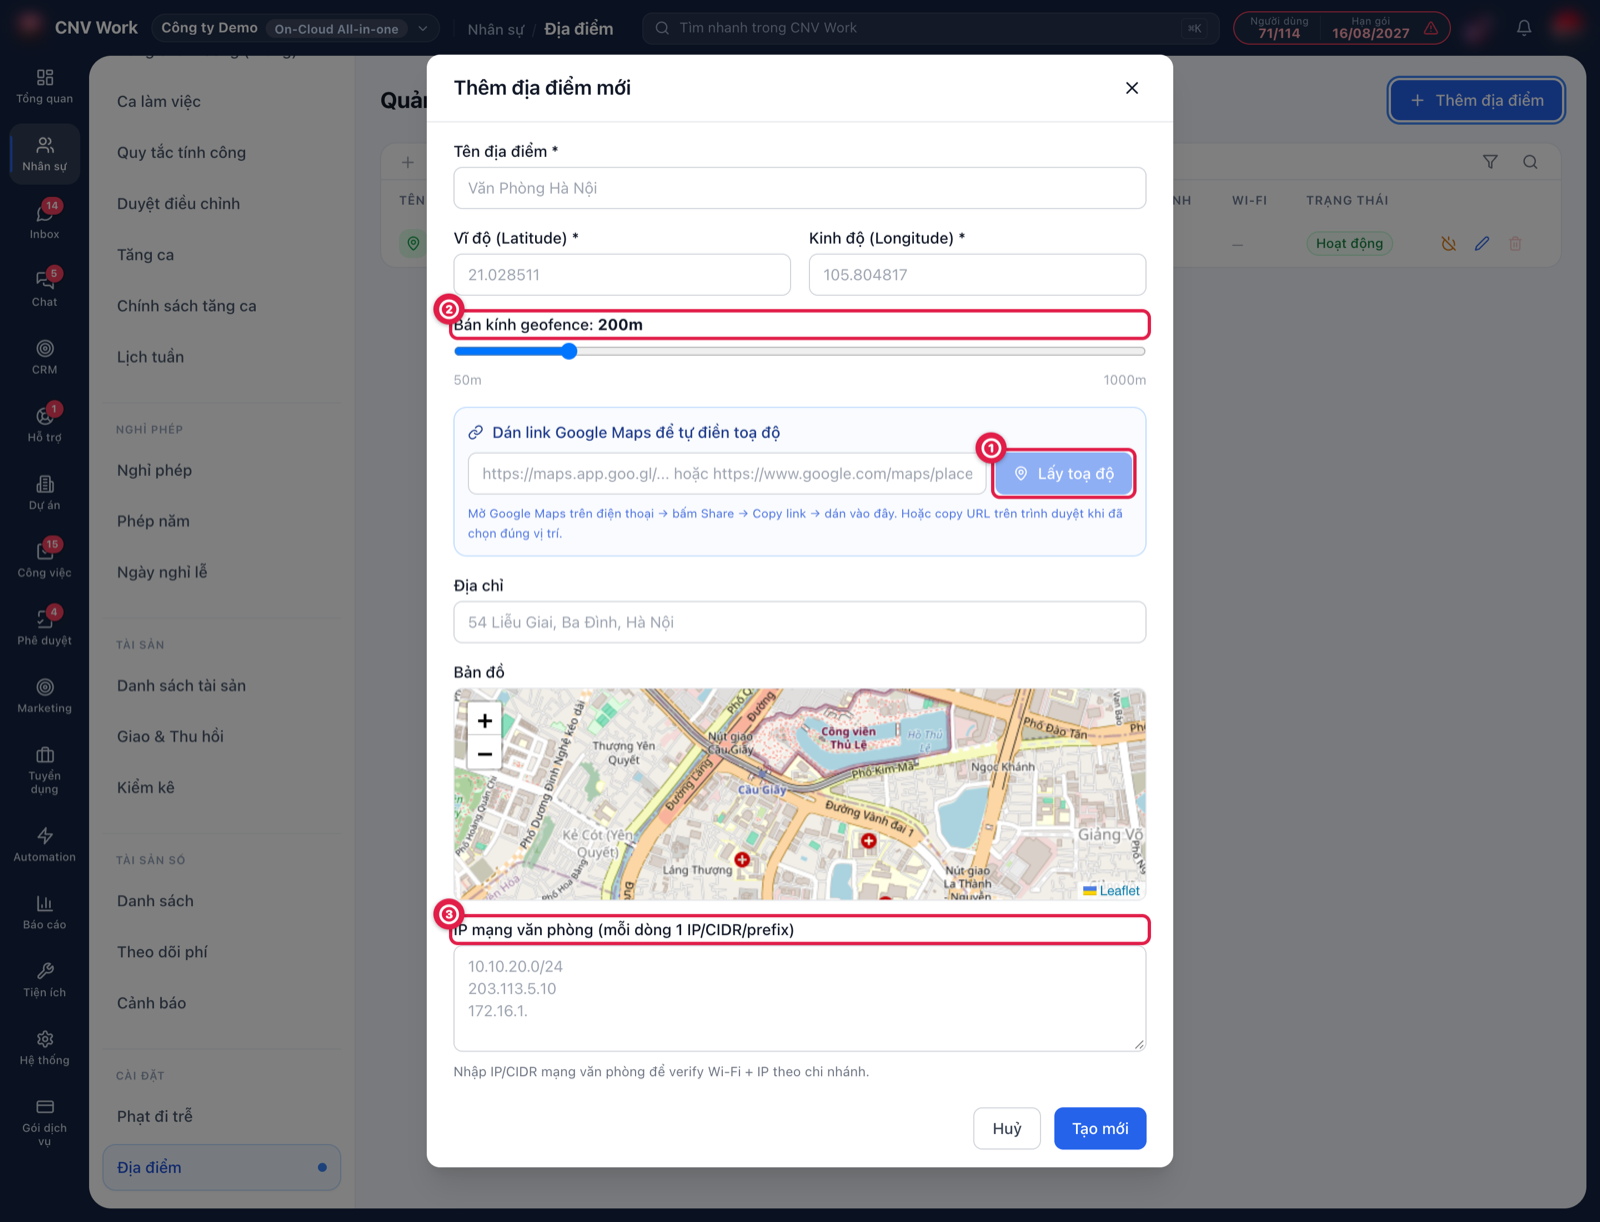Open Gói dịch vụ icon
This screenshot has height=1222, width=1600.
tap(44, 1122)
